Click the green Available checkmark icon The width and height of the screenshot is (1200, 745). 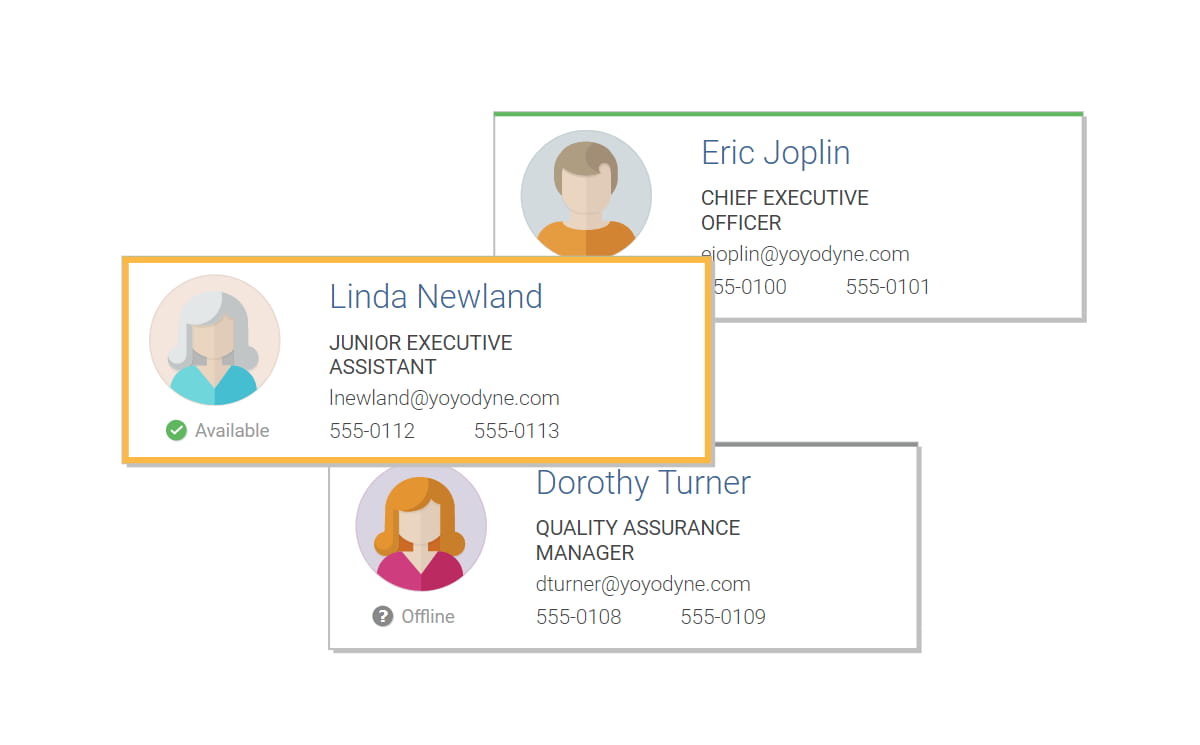[x=176, y=431]
